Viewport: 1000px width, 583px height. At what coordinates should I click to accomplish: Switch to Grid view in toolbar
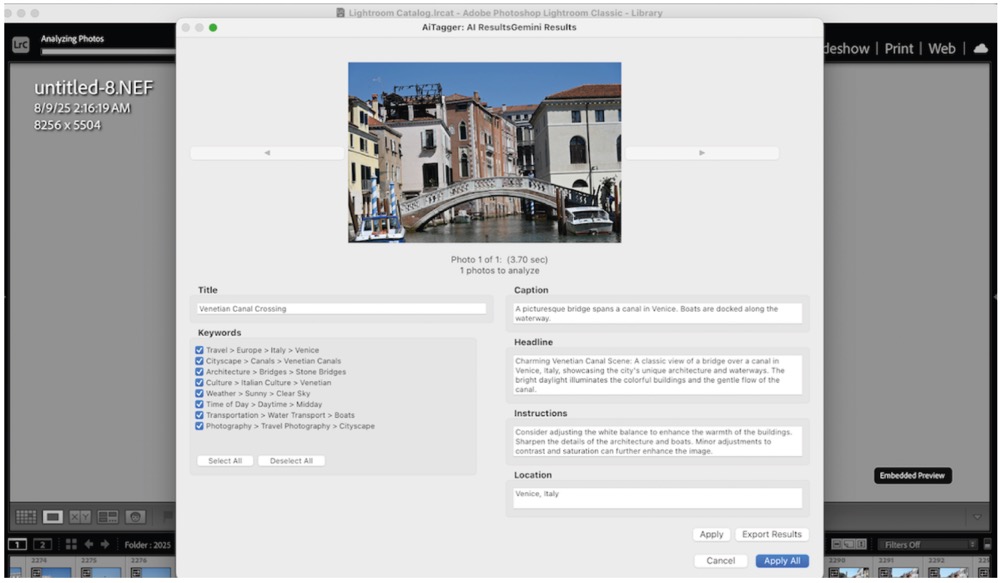pyautogui.click(x=26, y=517)
